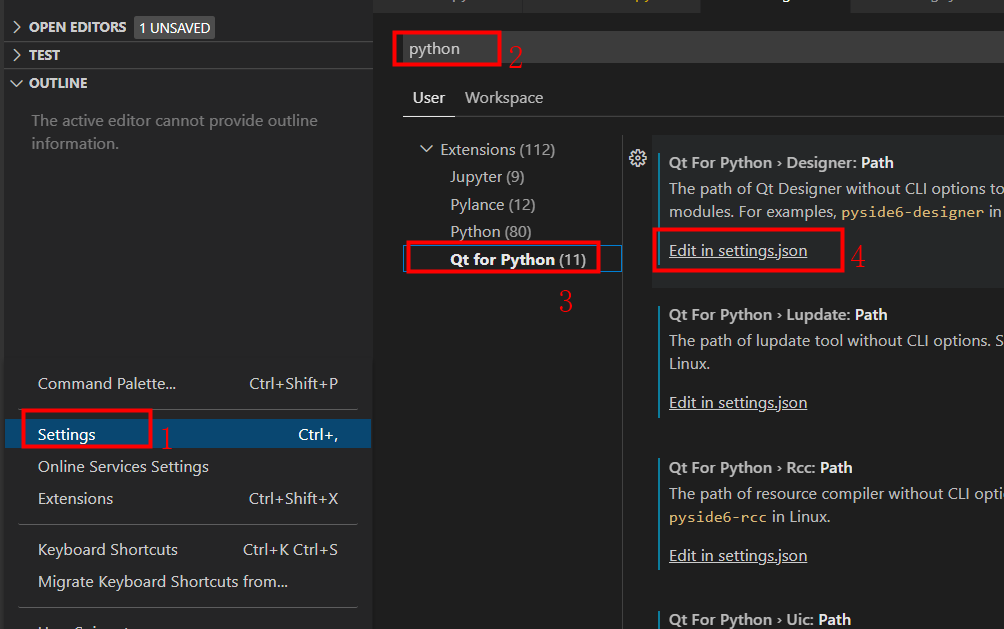1004x629 pixels.
Task: Click the python search input field
Action: pos(446,48)
